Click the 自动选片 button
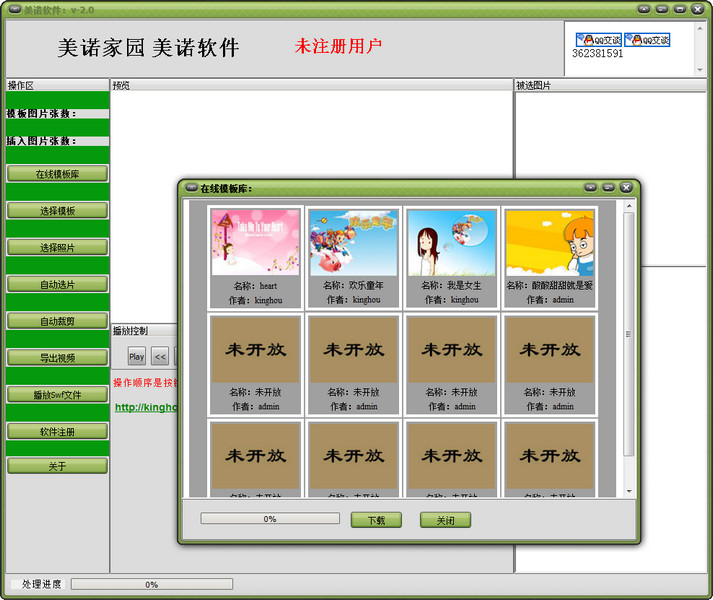 pos(57,284)
